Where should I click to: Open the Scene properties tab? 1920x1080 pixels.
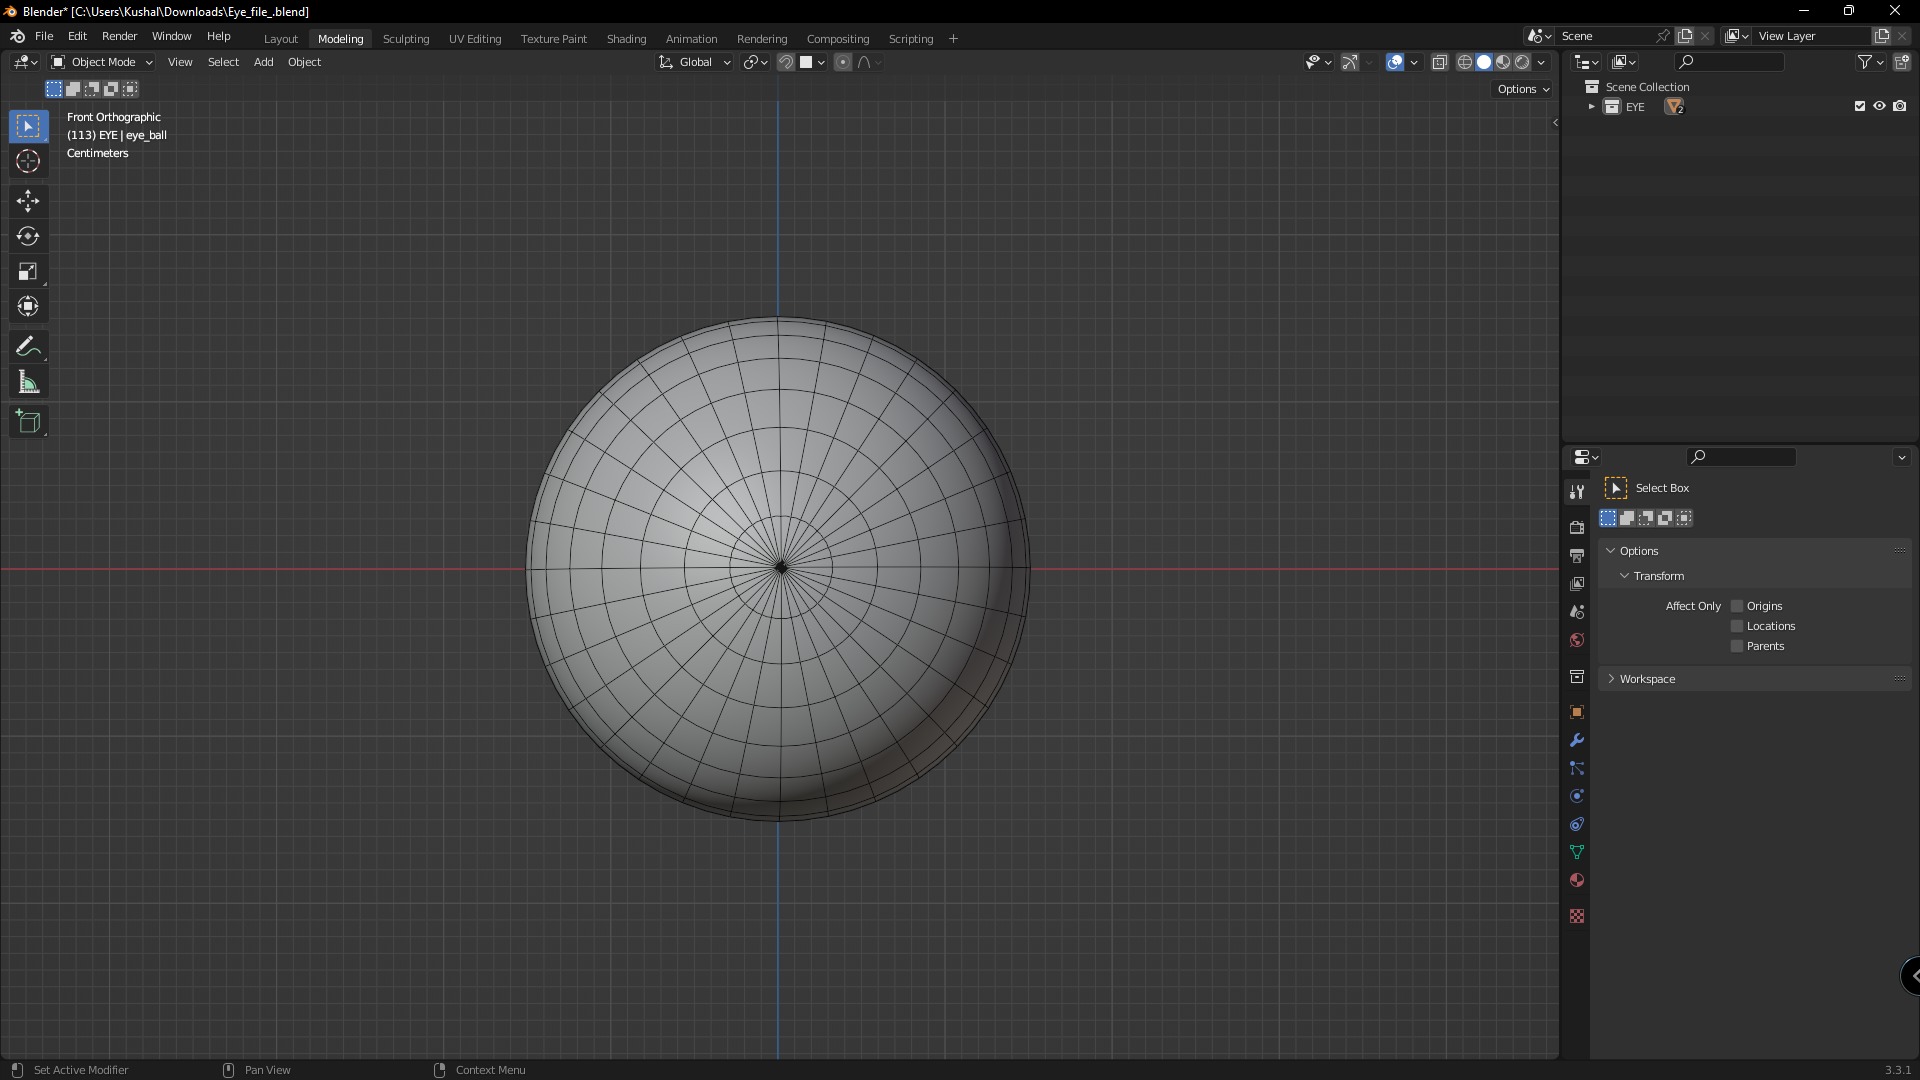(1577, 612)
